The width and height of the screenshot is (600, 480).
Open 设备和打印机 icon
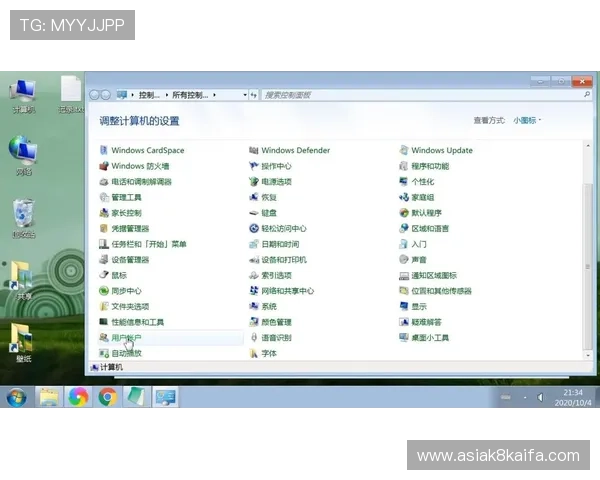click(253, 260)
